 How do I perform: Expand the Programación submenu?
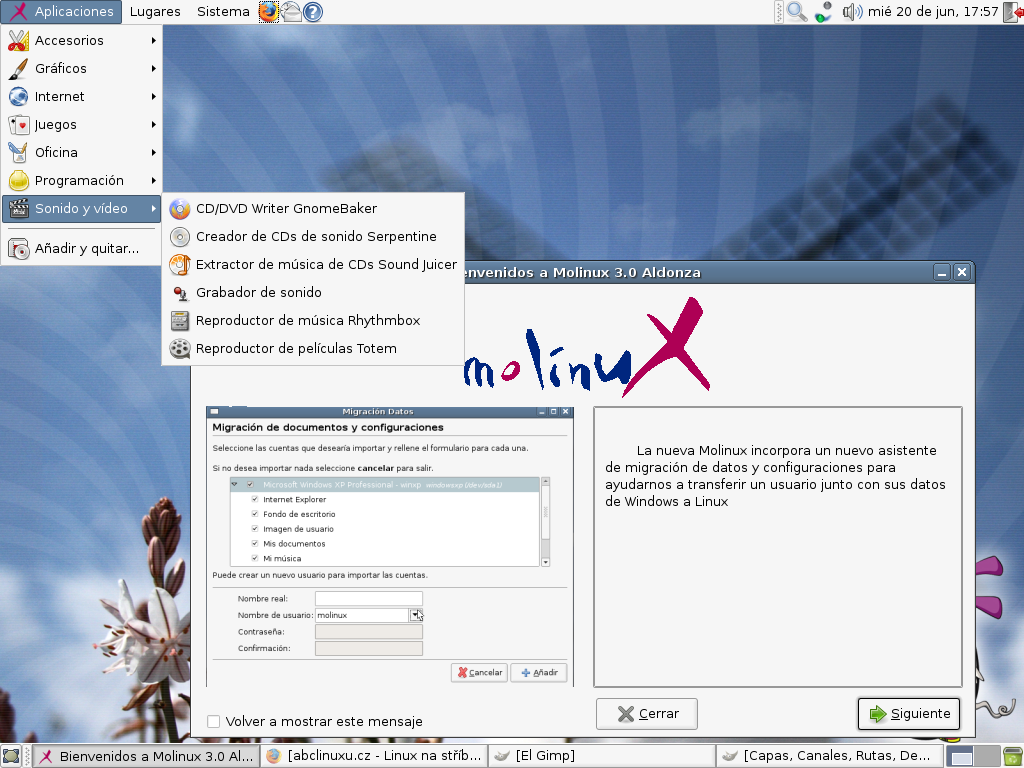[x=82, y=181]
